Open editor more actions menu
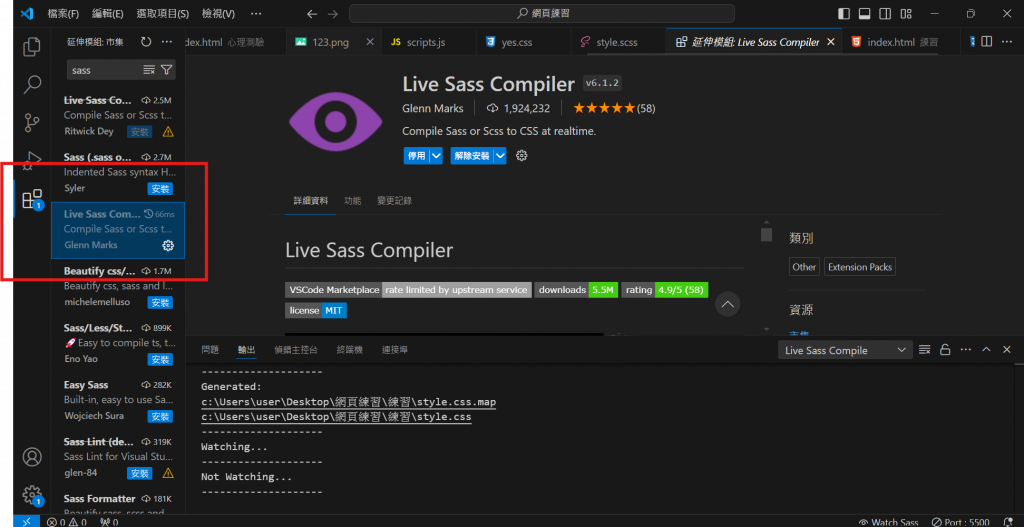Screen dimensions: 1024x527 pyautogui.click(x=1006, y=42)
